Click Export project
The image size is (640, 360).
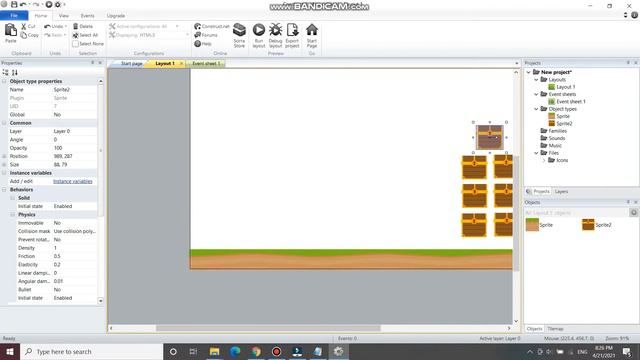click(x=292, y=36)
